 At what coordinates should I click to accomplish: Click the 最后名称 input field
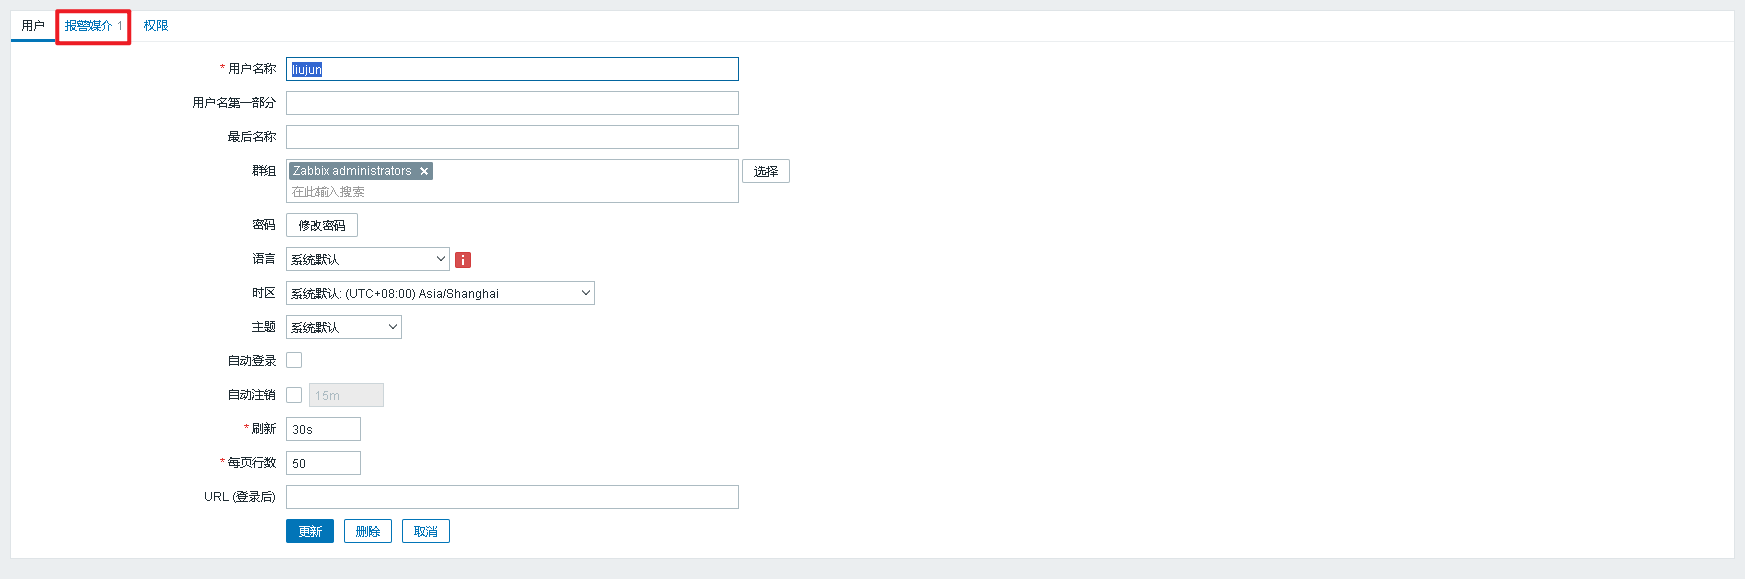(x=512, y=137)
